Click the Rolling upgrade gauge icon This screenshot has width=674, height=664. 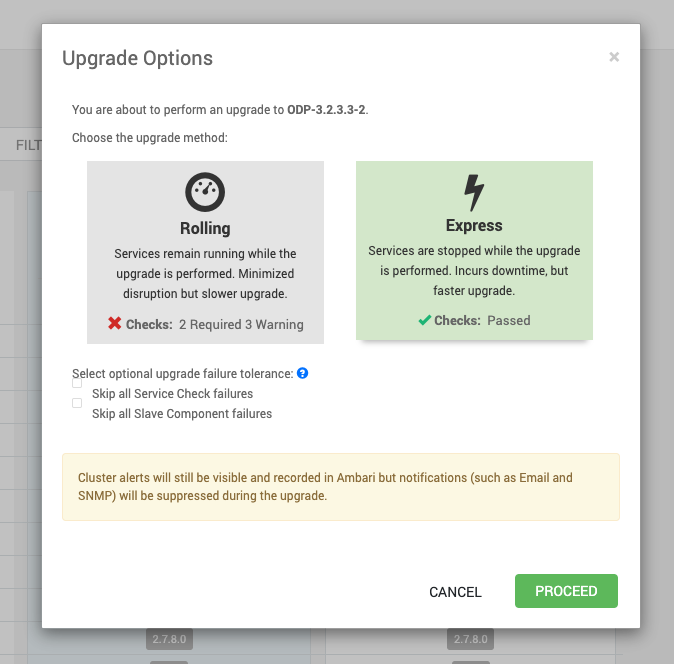tap(205, 192)
